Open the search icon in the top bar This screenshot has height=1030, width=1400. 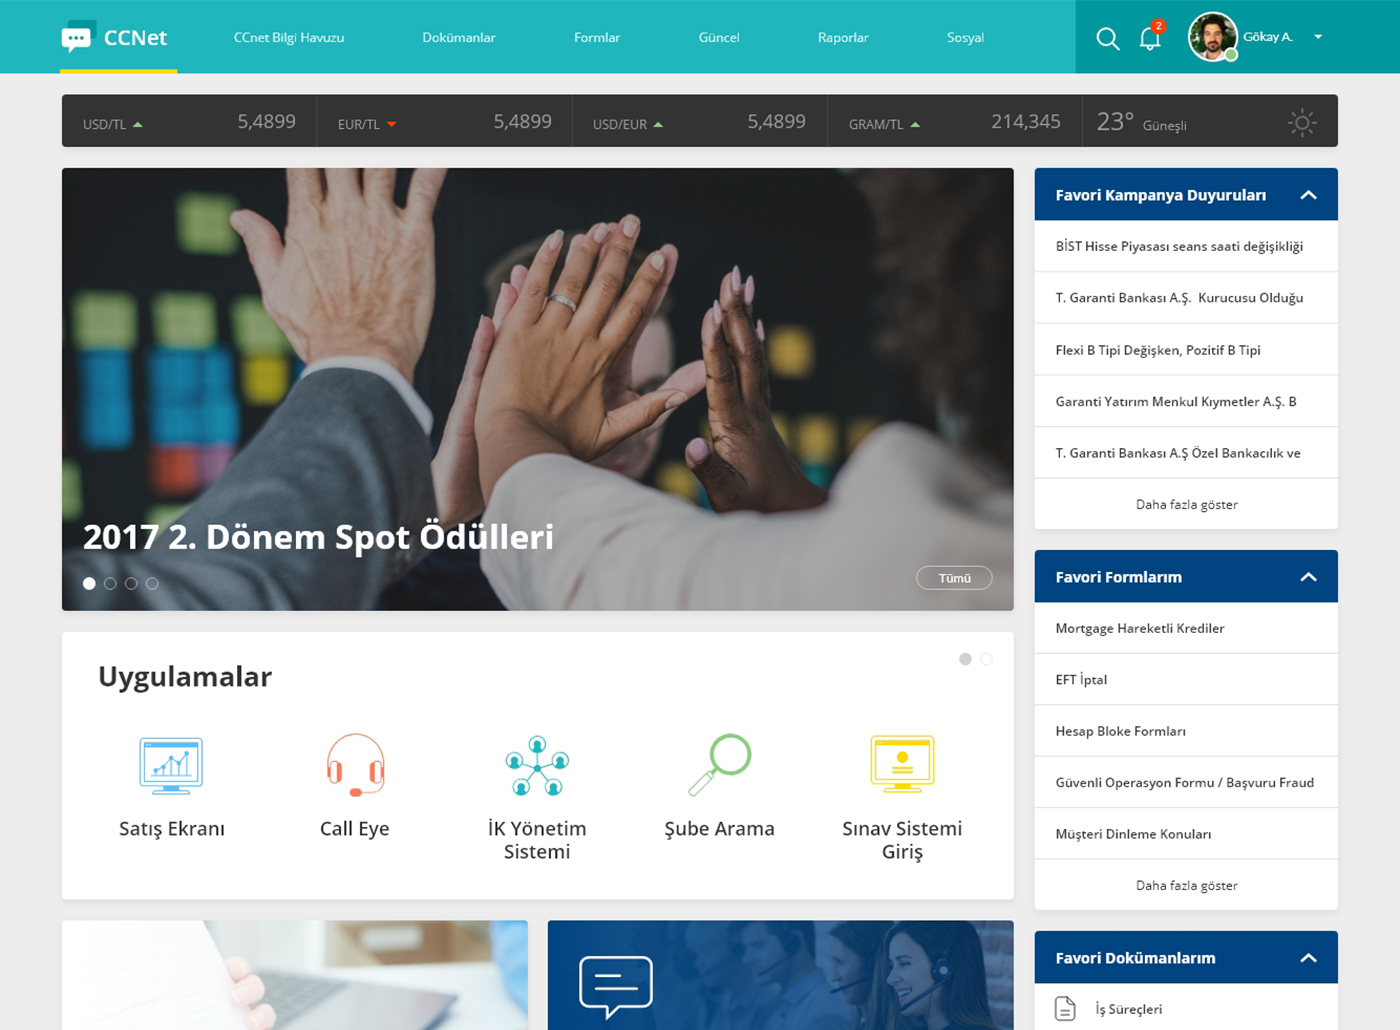coord(1108,38)
